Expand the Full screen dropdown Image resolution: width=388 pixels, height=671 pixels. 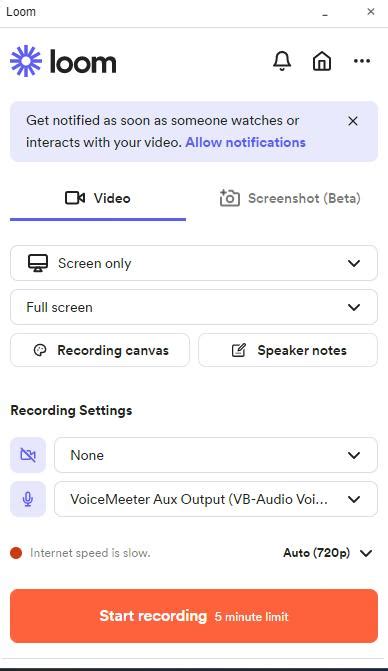(x=194, y=307)
